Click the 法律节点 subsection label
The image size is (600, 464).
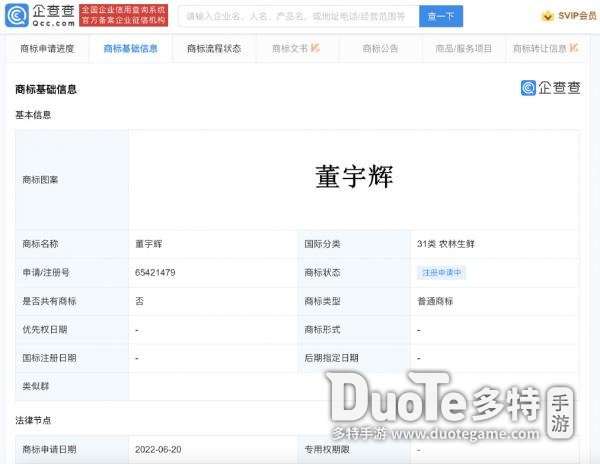(33, 420)
